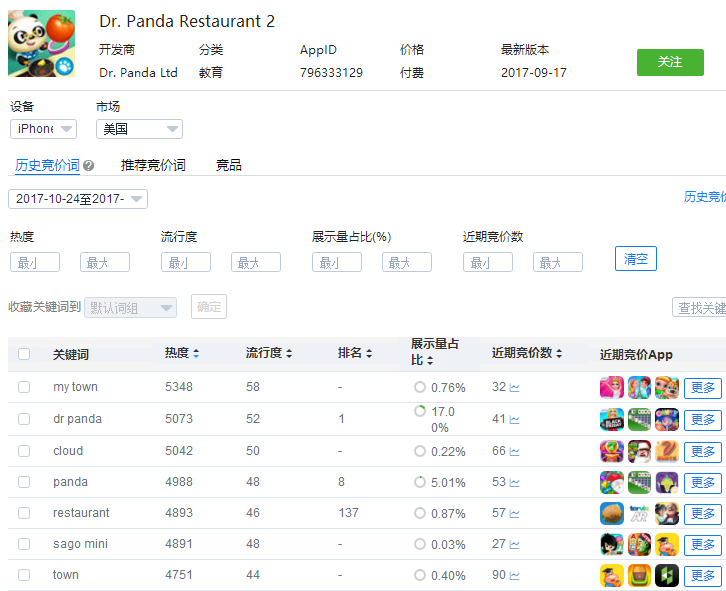Click black green app icon in town row
The width and height of the screenshot is (726, 591).
point(667,575)
